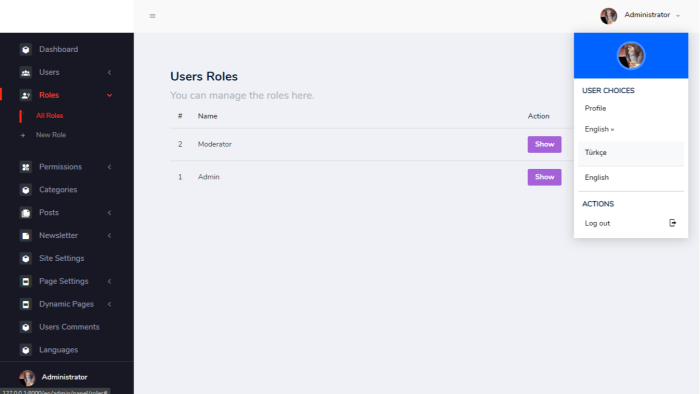This screenshot has height=394, width=700.
Task: Expand the Page Settings submenu chevron
Action: coord(109,282)
